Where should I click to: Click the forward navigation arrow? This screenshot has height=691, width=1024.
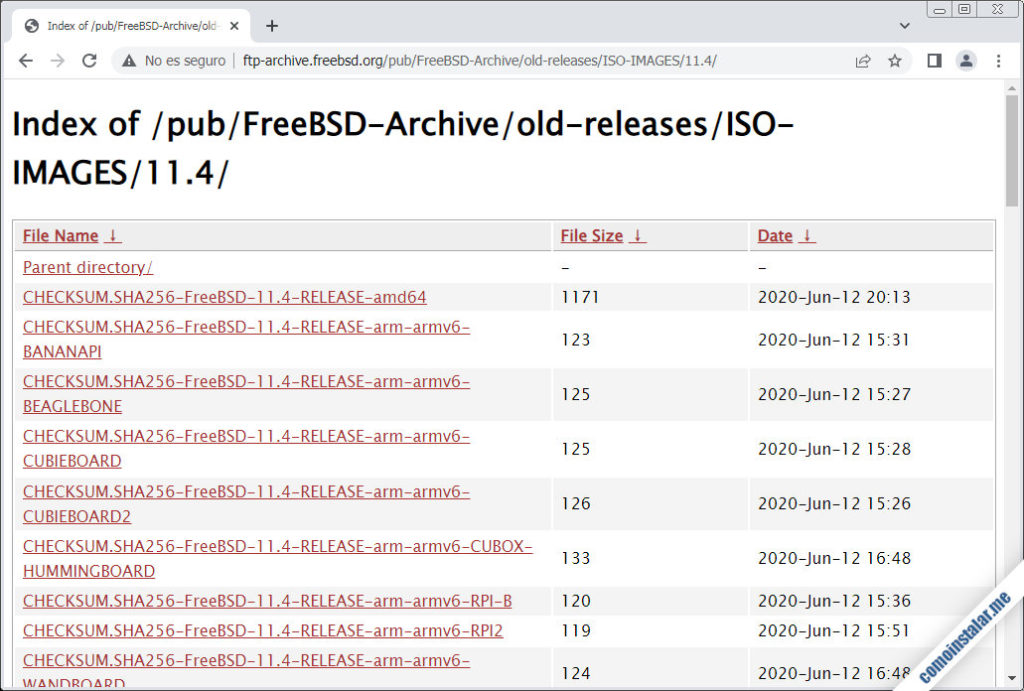[58, 60]
